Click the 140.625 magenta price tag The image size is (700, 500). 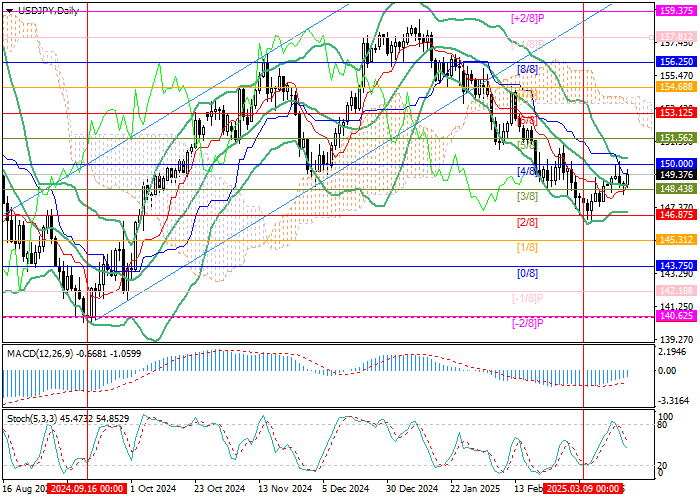pyautogui.click(x=675, y=317)
